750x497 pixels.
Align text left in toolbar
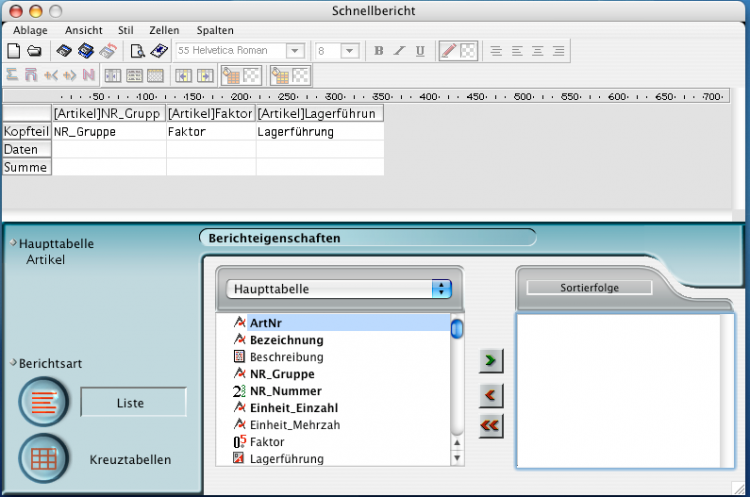coord(497,51)
